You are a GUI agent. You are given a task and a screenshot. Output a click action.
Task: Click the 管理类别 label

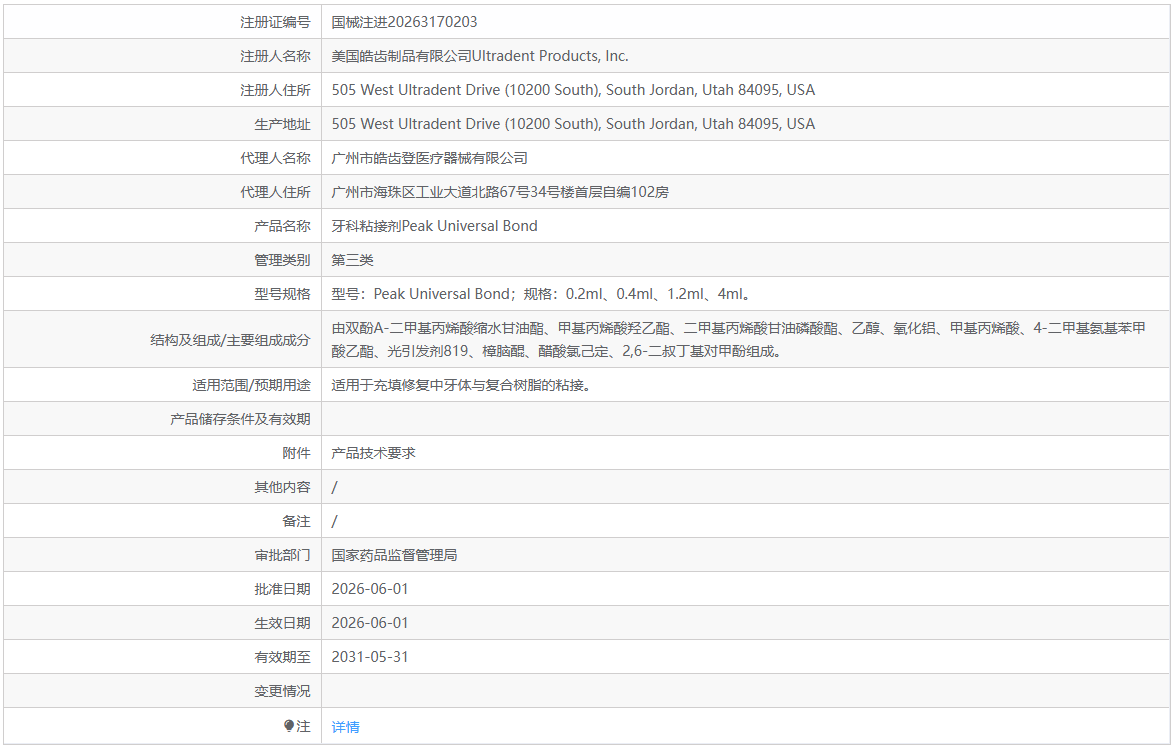pyautogui.click(x=282, y=260)
